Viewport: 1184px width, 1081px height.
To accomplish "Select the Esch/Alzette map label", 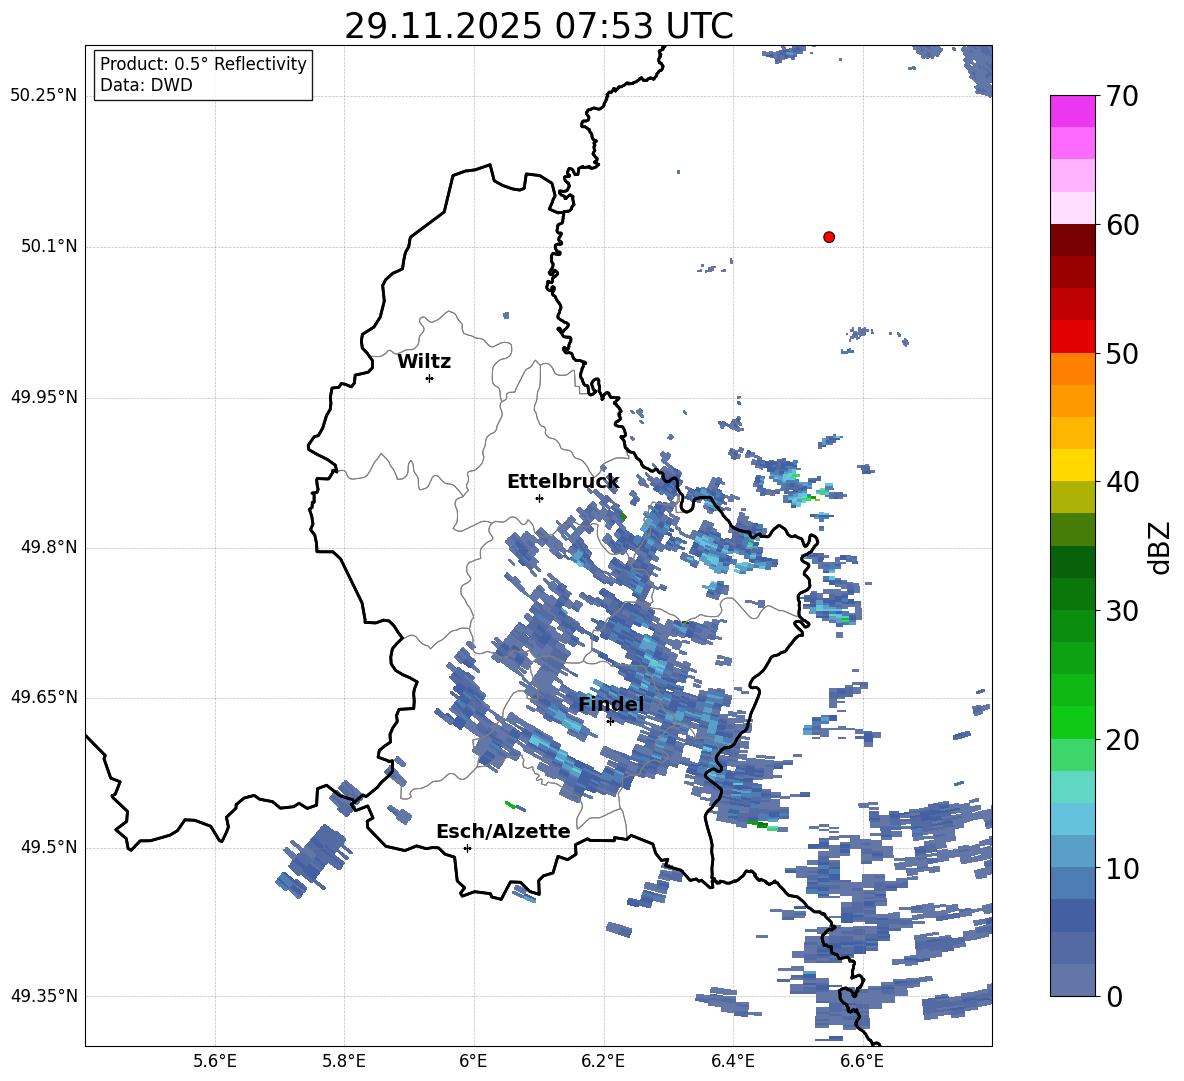I will coord(504,831).
